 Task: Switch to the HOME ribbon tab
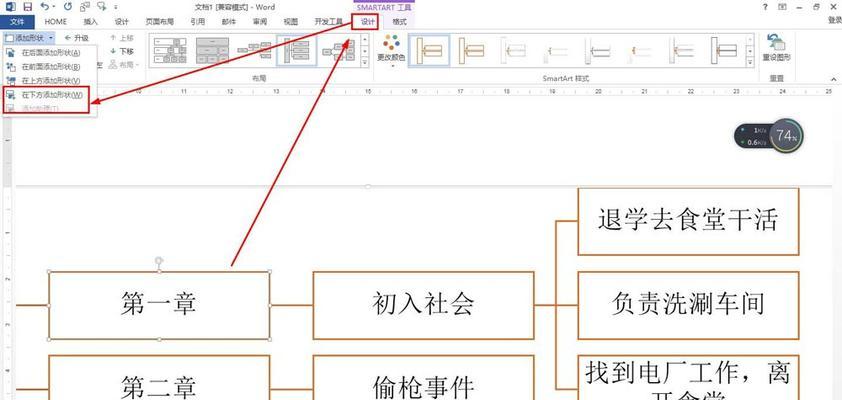coord(56,22)
